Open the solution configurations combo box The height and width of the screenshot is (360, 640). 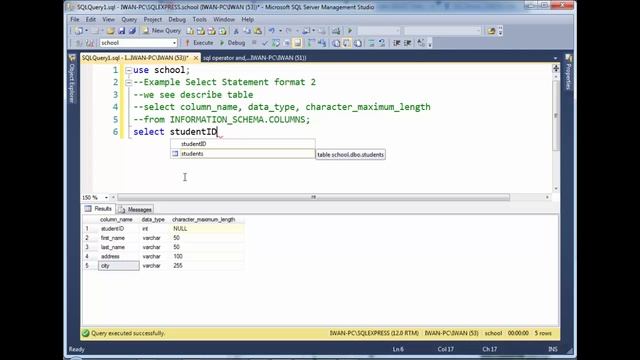[x=379, y=31]
